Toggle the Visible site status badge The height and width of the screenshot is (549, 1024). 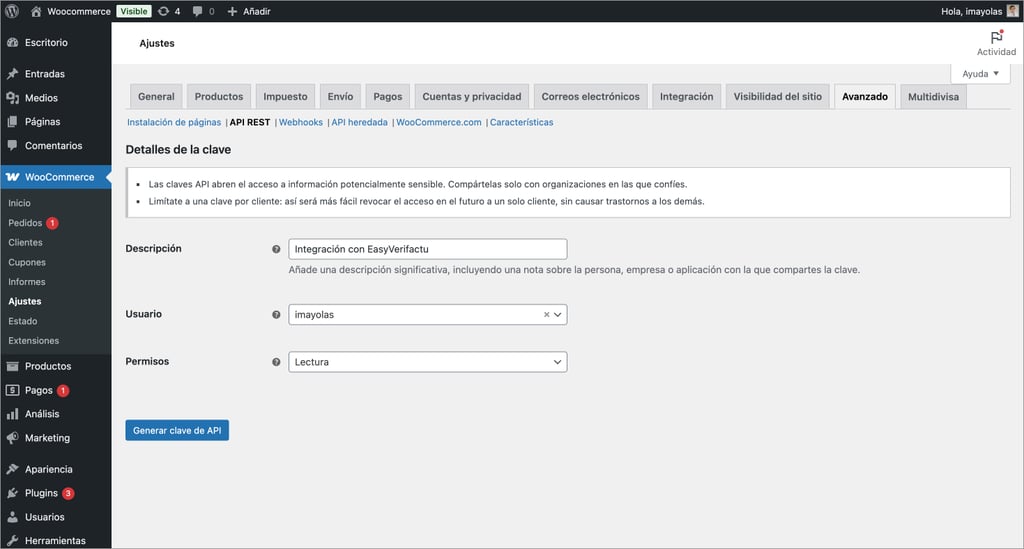point(134,11)
